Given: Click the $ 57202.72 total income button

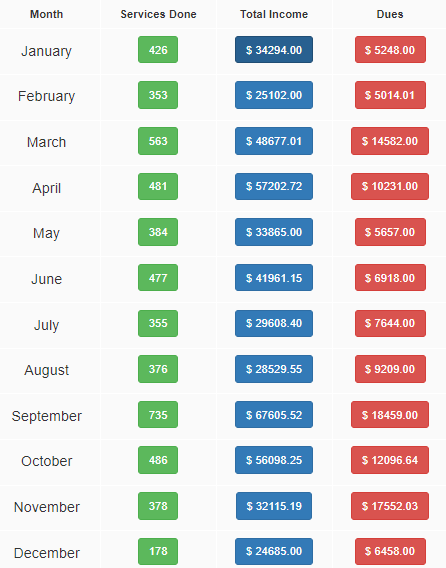Looking at the screenshot, I should (x=274, y=186).
